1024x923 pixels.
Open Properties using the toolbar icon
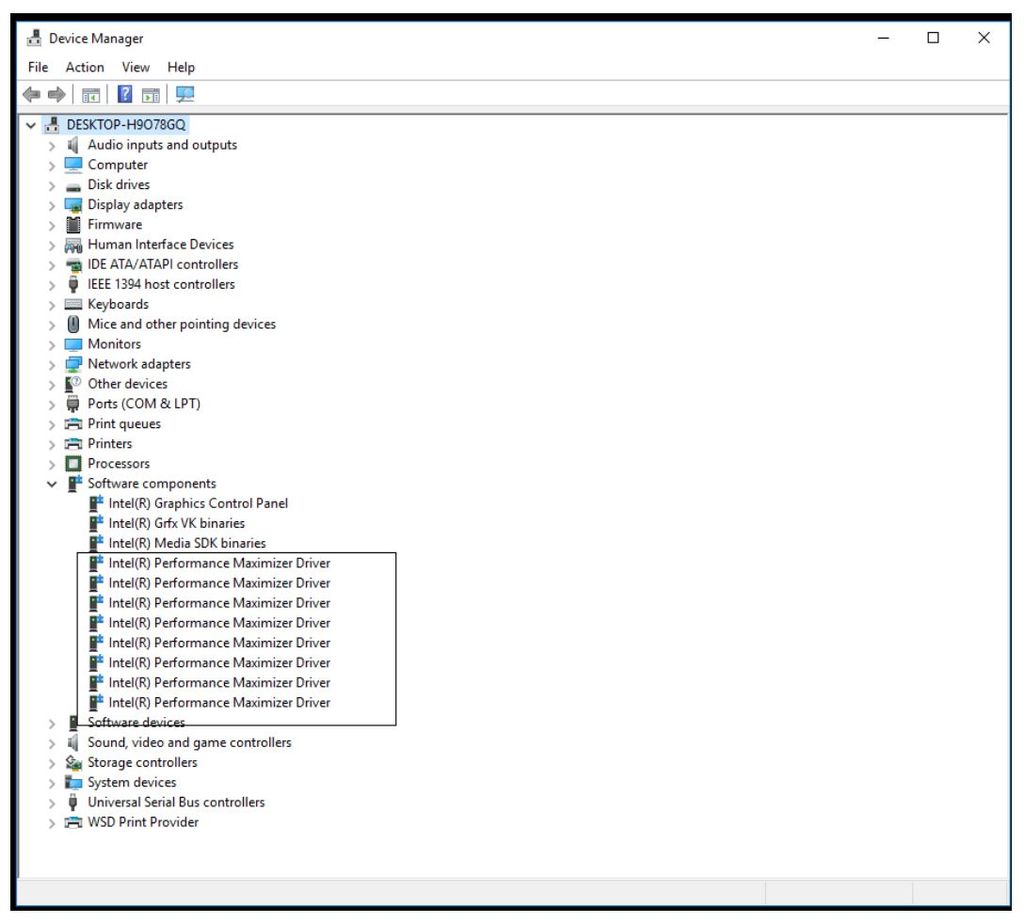pos(151,94)
